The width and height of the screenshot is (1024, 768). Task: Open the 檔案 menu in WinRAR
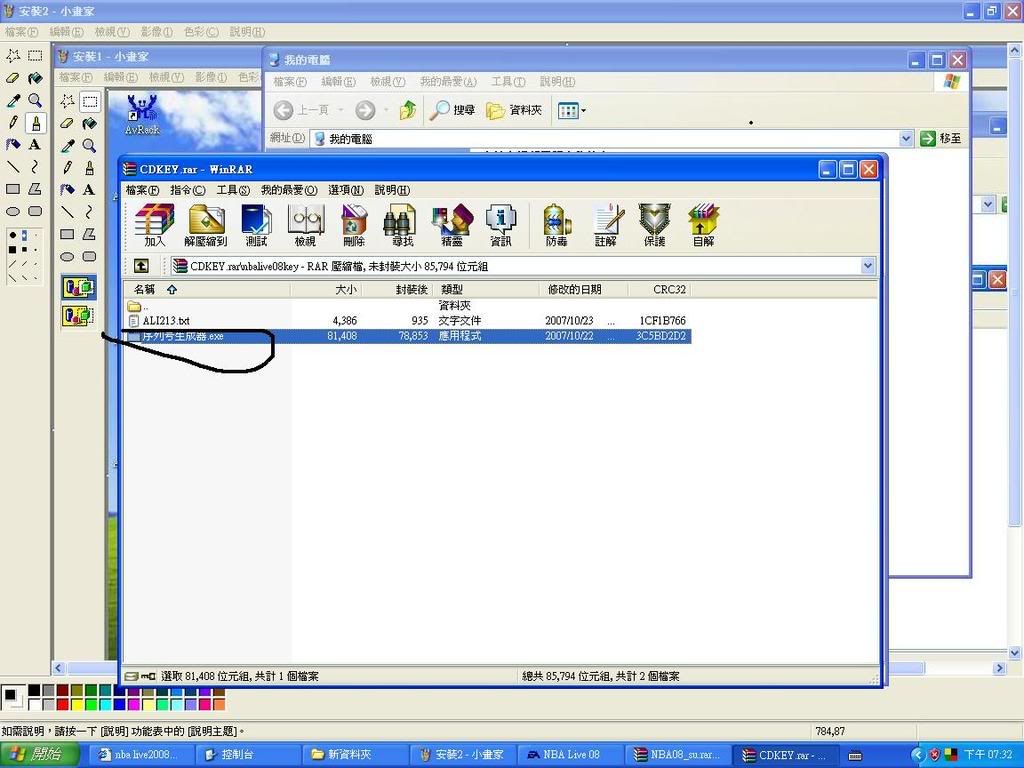(x=142, y=190)
